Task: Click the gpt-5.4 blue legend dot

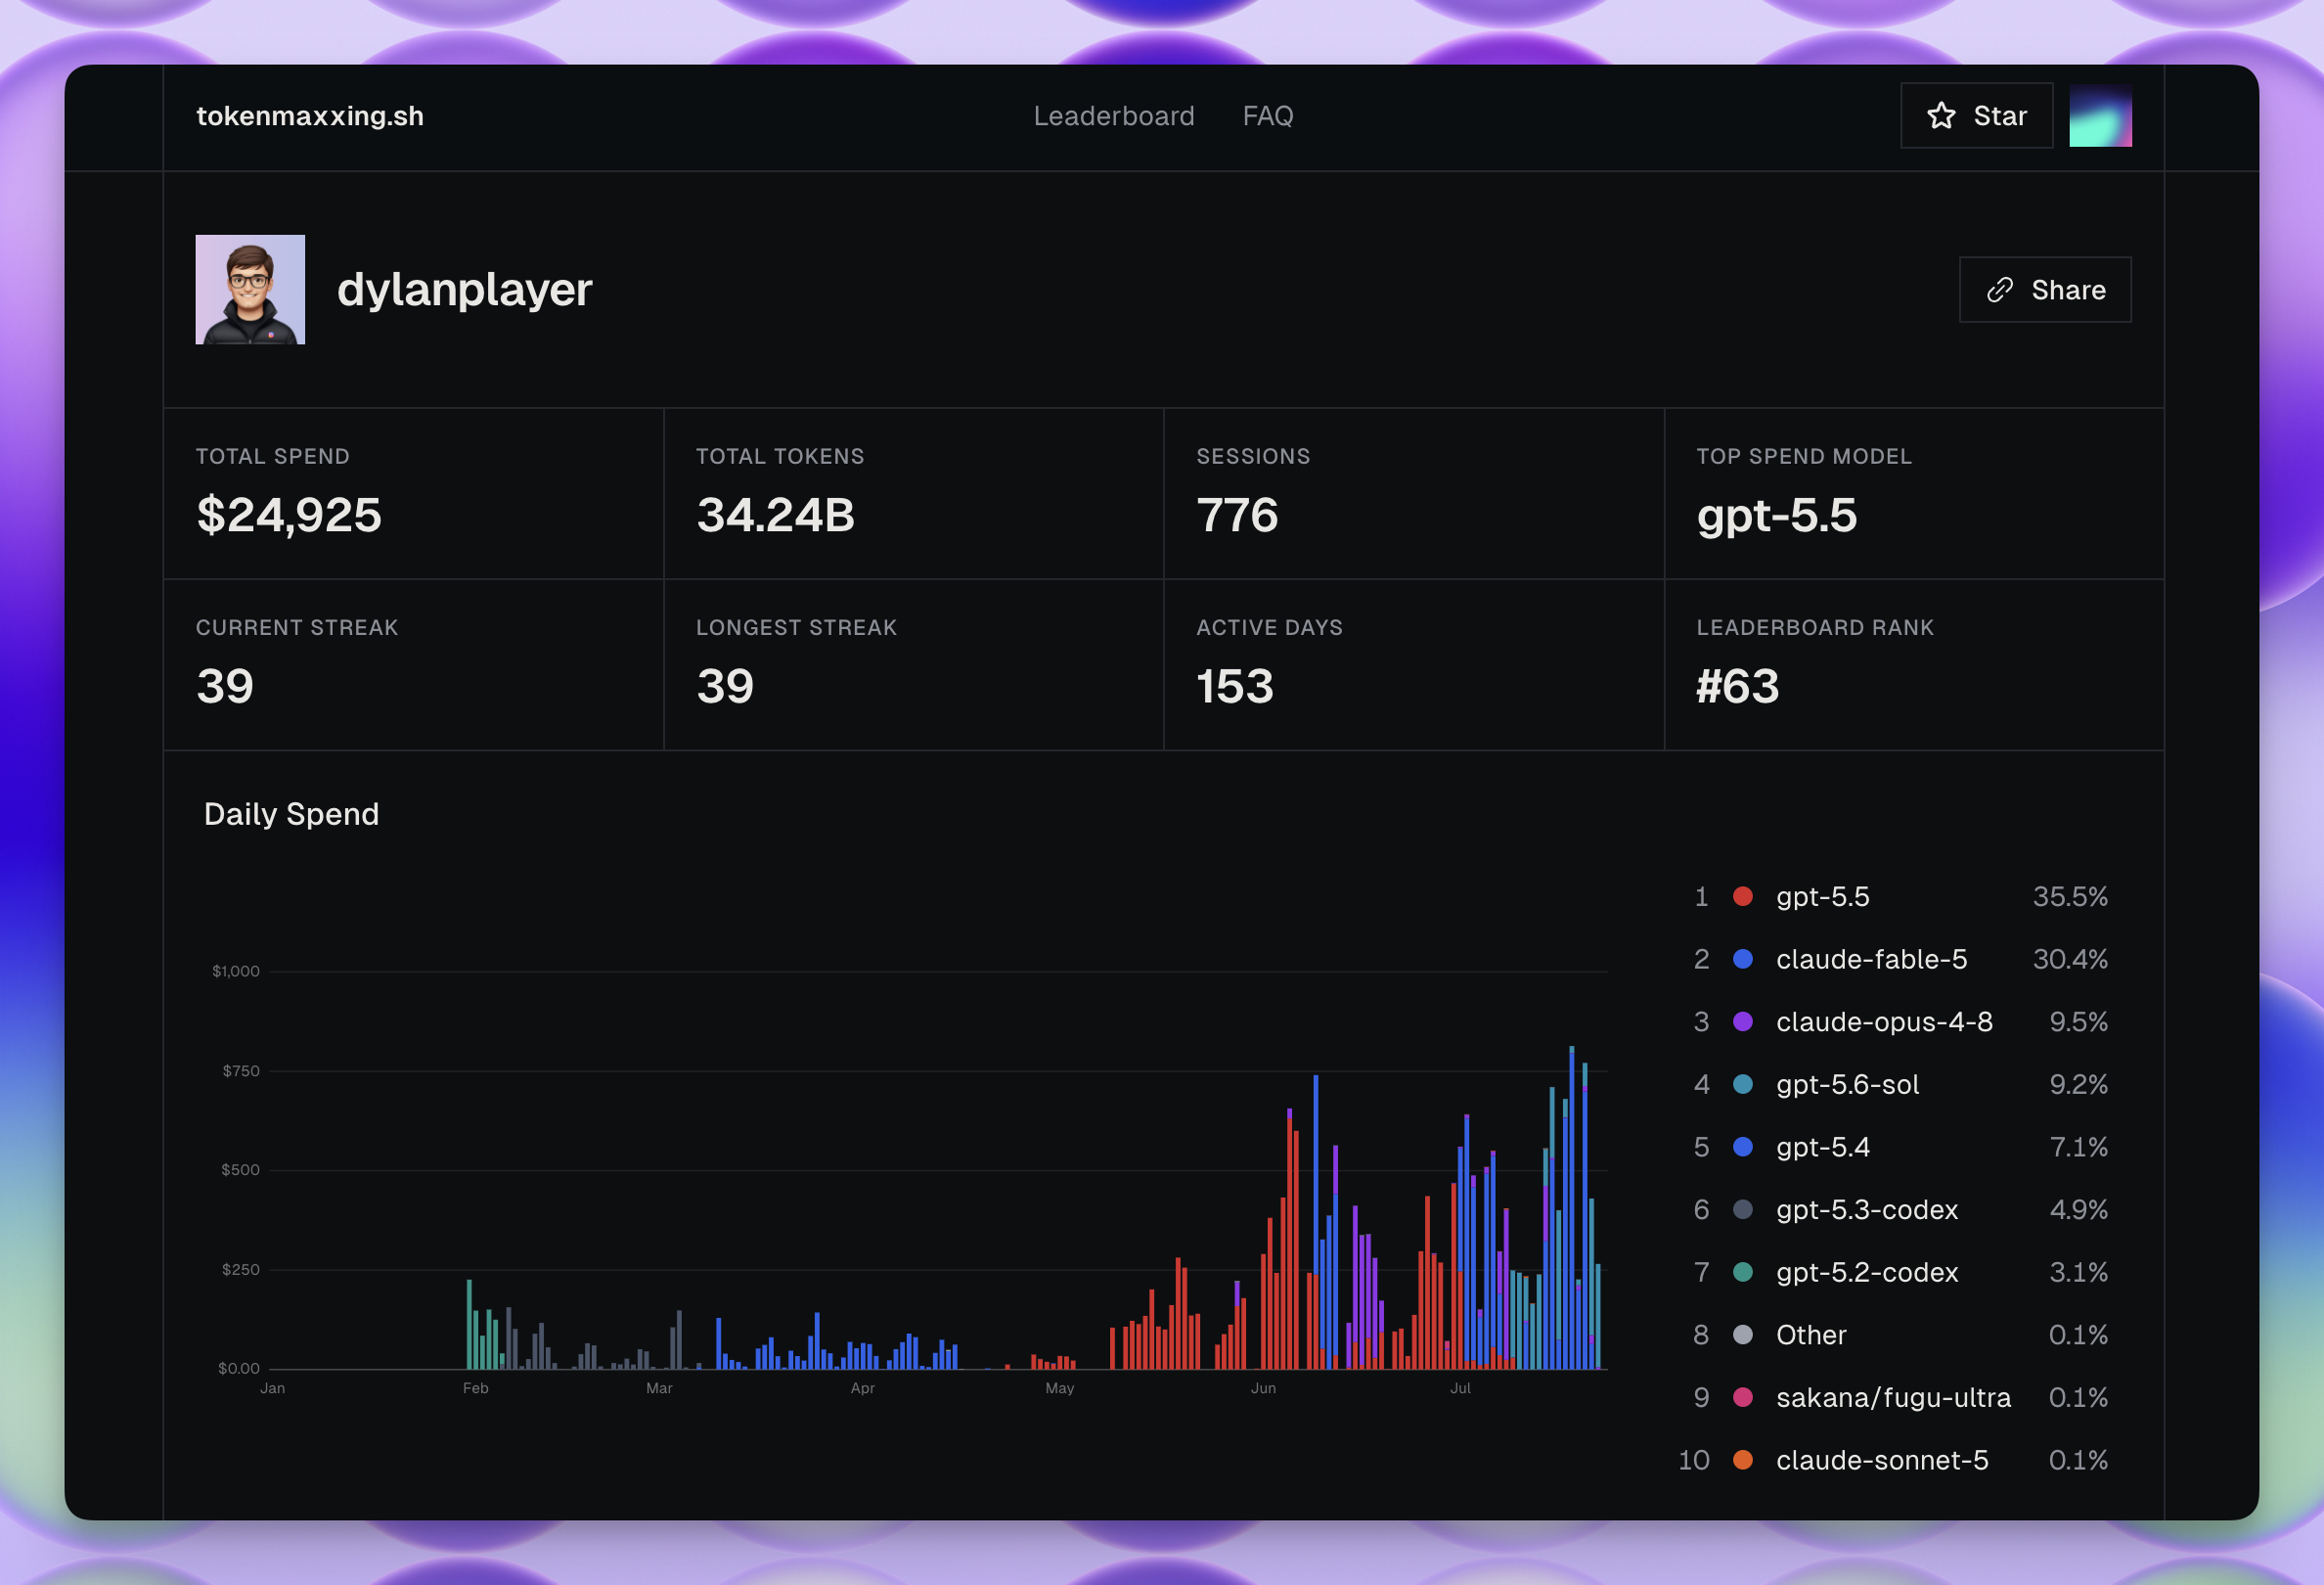Action: pos(1742,1147)
